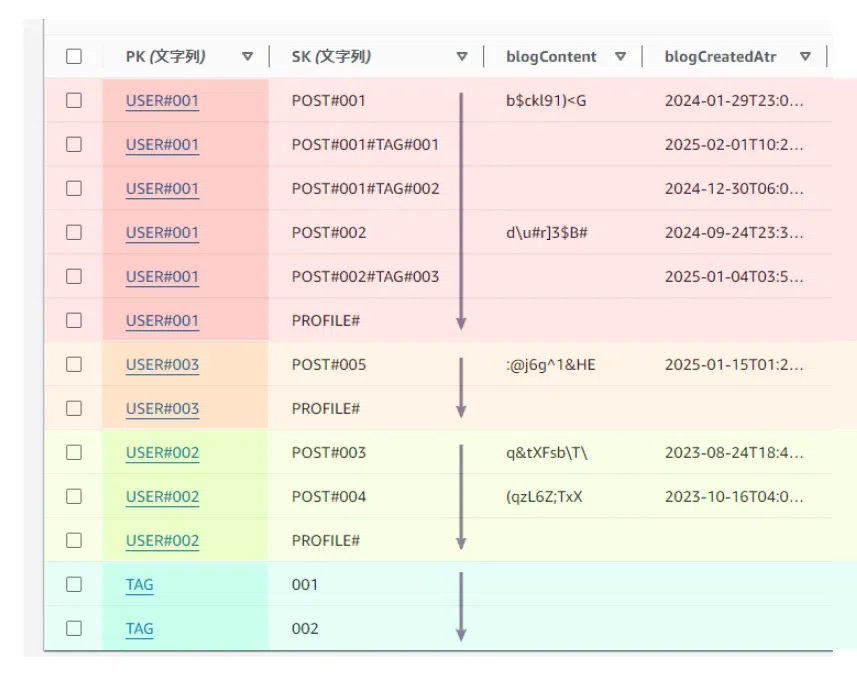The width and height of the screenshot is (857, 677).
Task: Click the date cell 2024-12-30T06:0…
Action: point(734,189)
